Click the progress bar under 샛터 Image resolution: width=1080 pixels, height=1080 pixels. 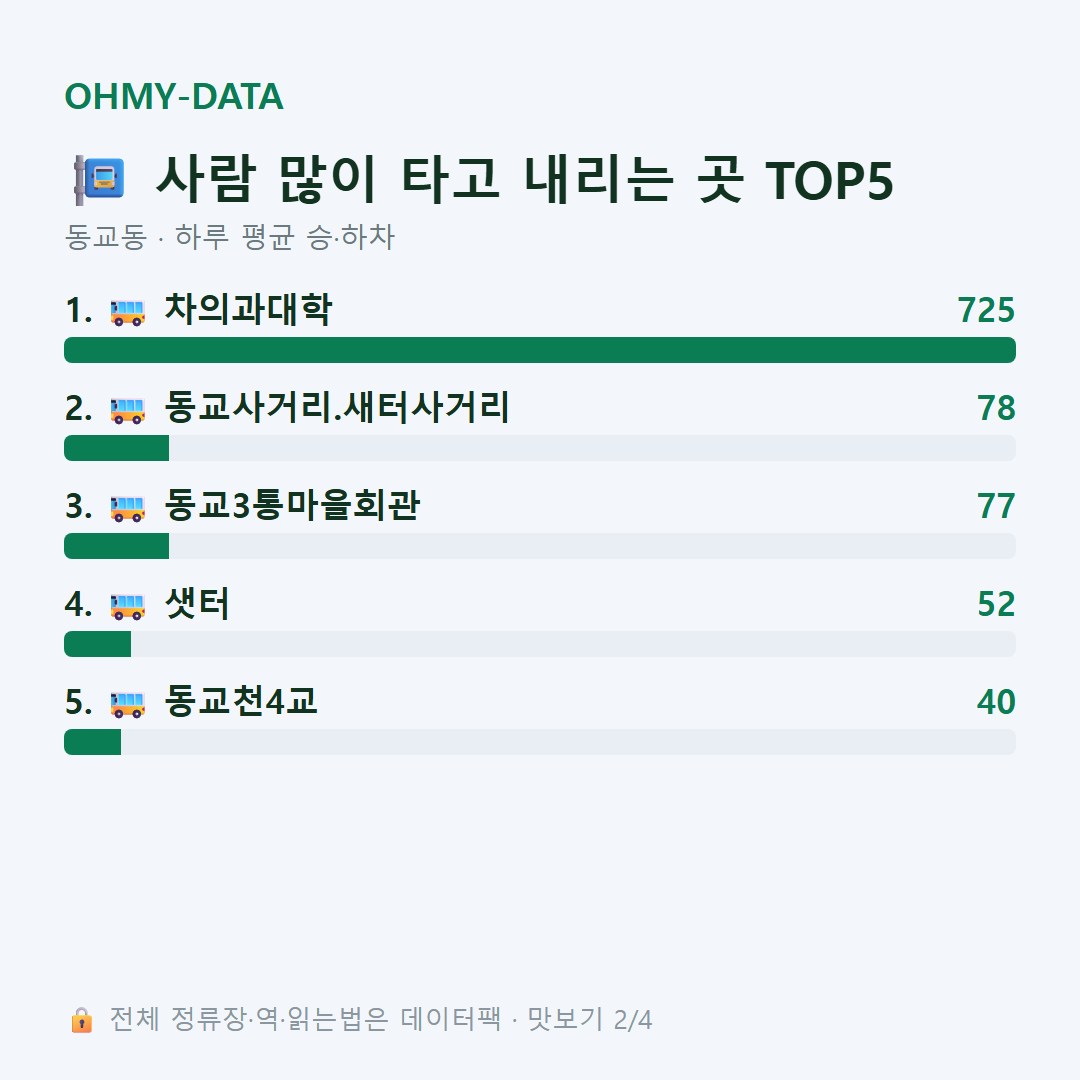540,644
